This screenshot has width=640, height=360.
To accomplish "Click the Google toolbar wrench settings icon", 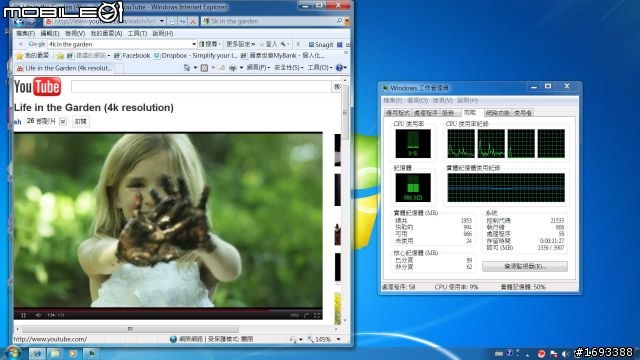I will click(283, 44).
